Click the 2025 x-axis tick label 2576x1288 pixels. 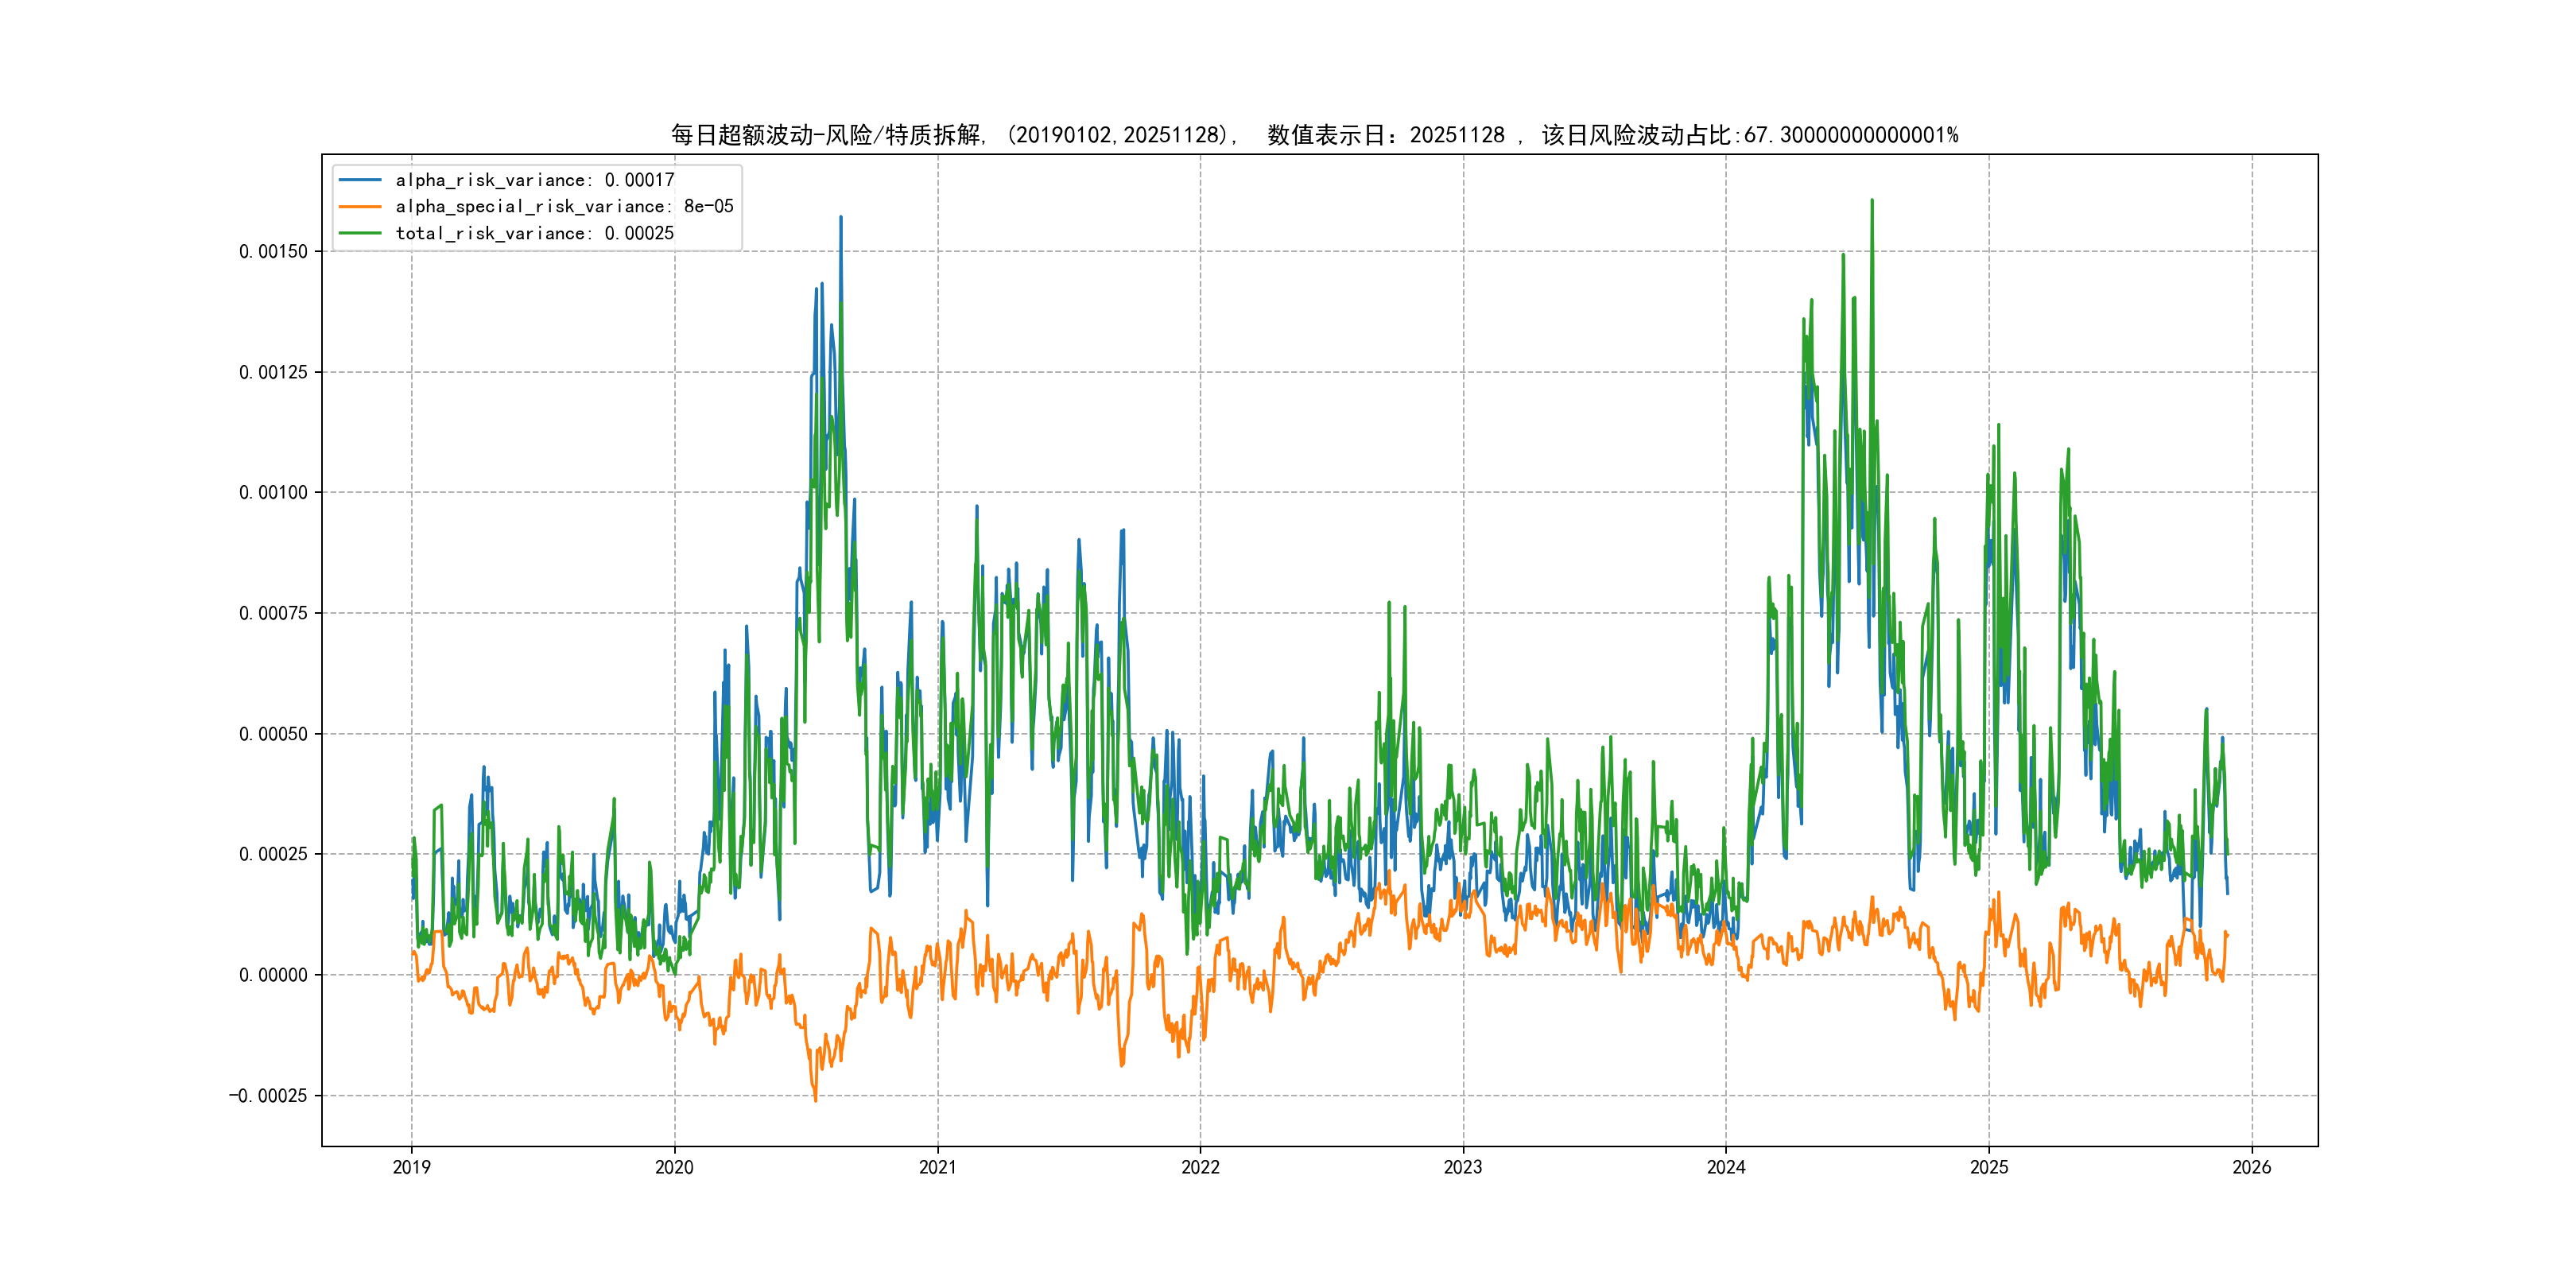point(1989,1167)
